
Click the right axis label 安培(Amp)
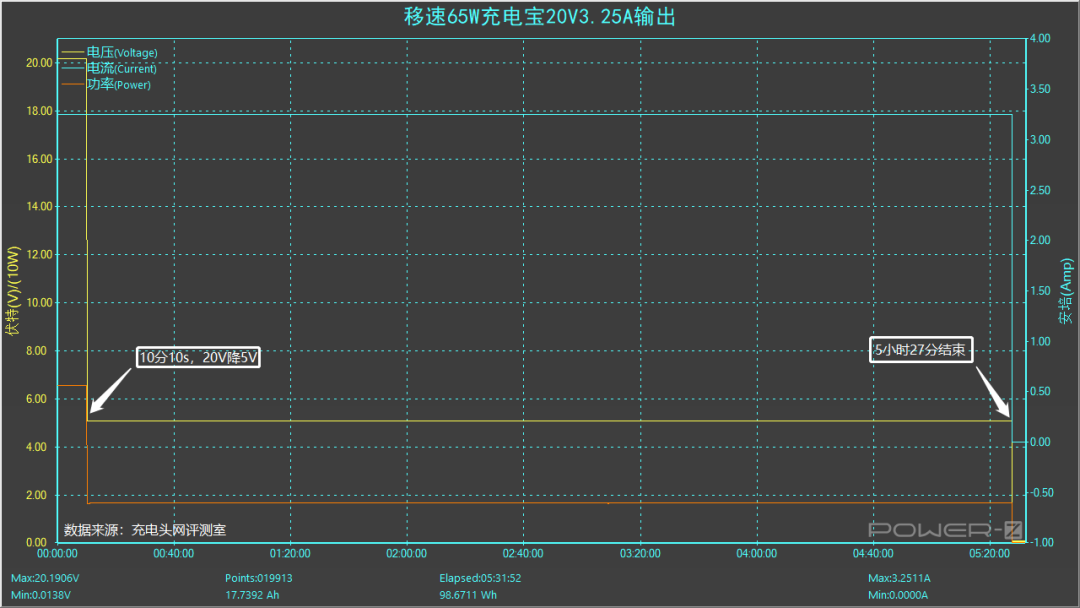[x=1066, y=291]
